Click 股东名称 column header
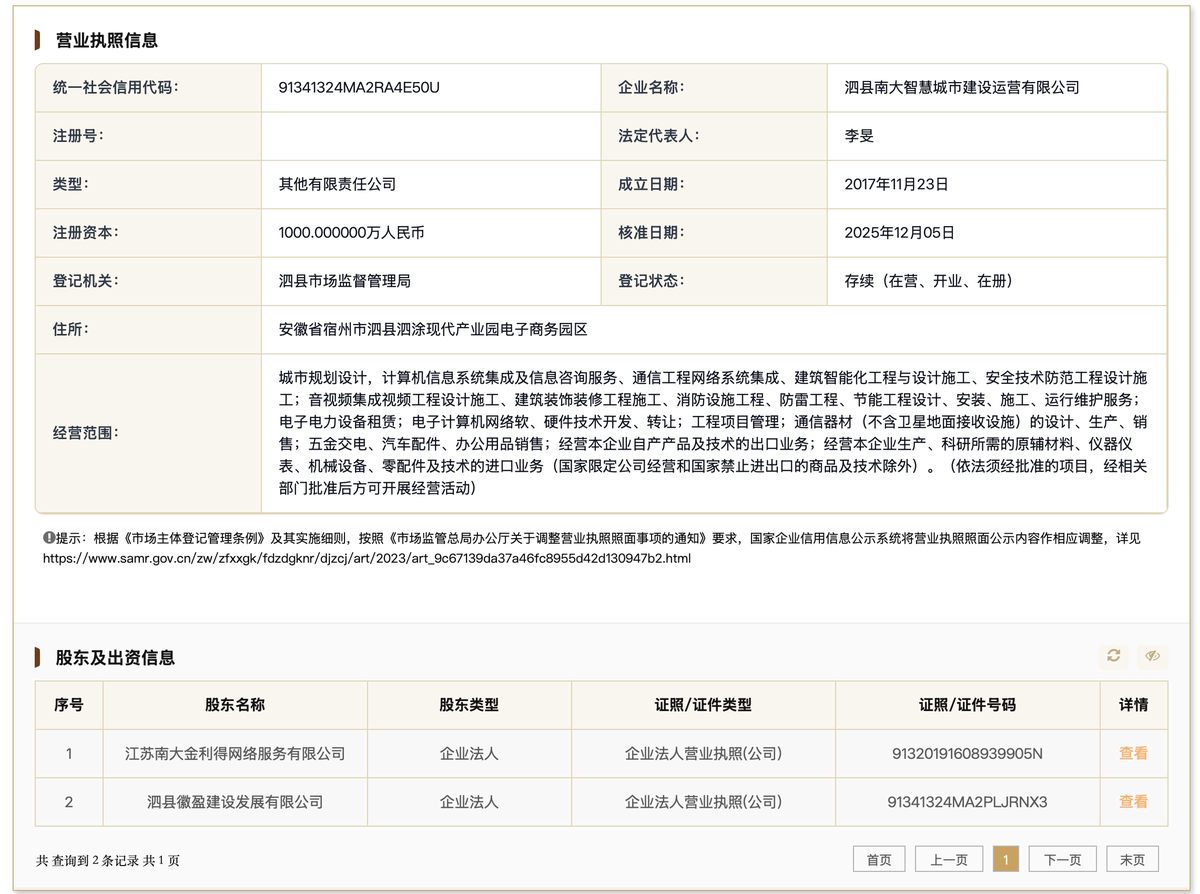The width and height of the screenshot is (1200, 894). coord(235,705)
